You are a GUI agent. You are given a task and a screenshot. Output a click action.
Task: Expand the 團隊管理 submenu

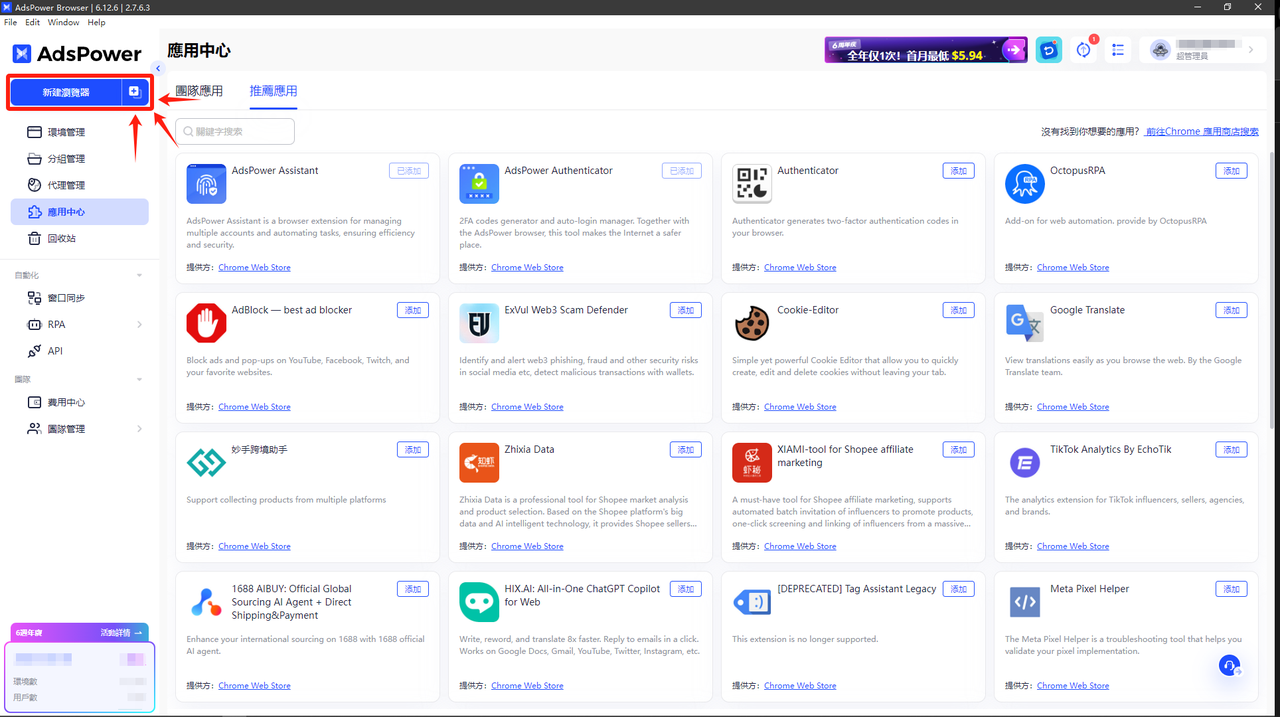coord(139,429)
